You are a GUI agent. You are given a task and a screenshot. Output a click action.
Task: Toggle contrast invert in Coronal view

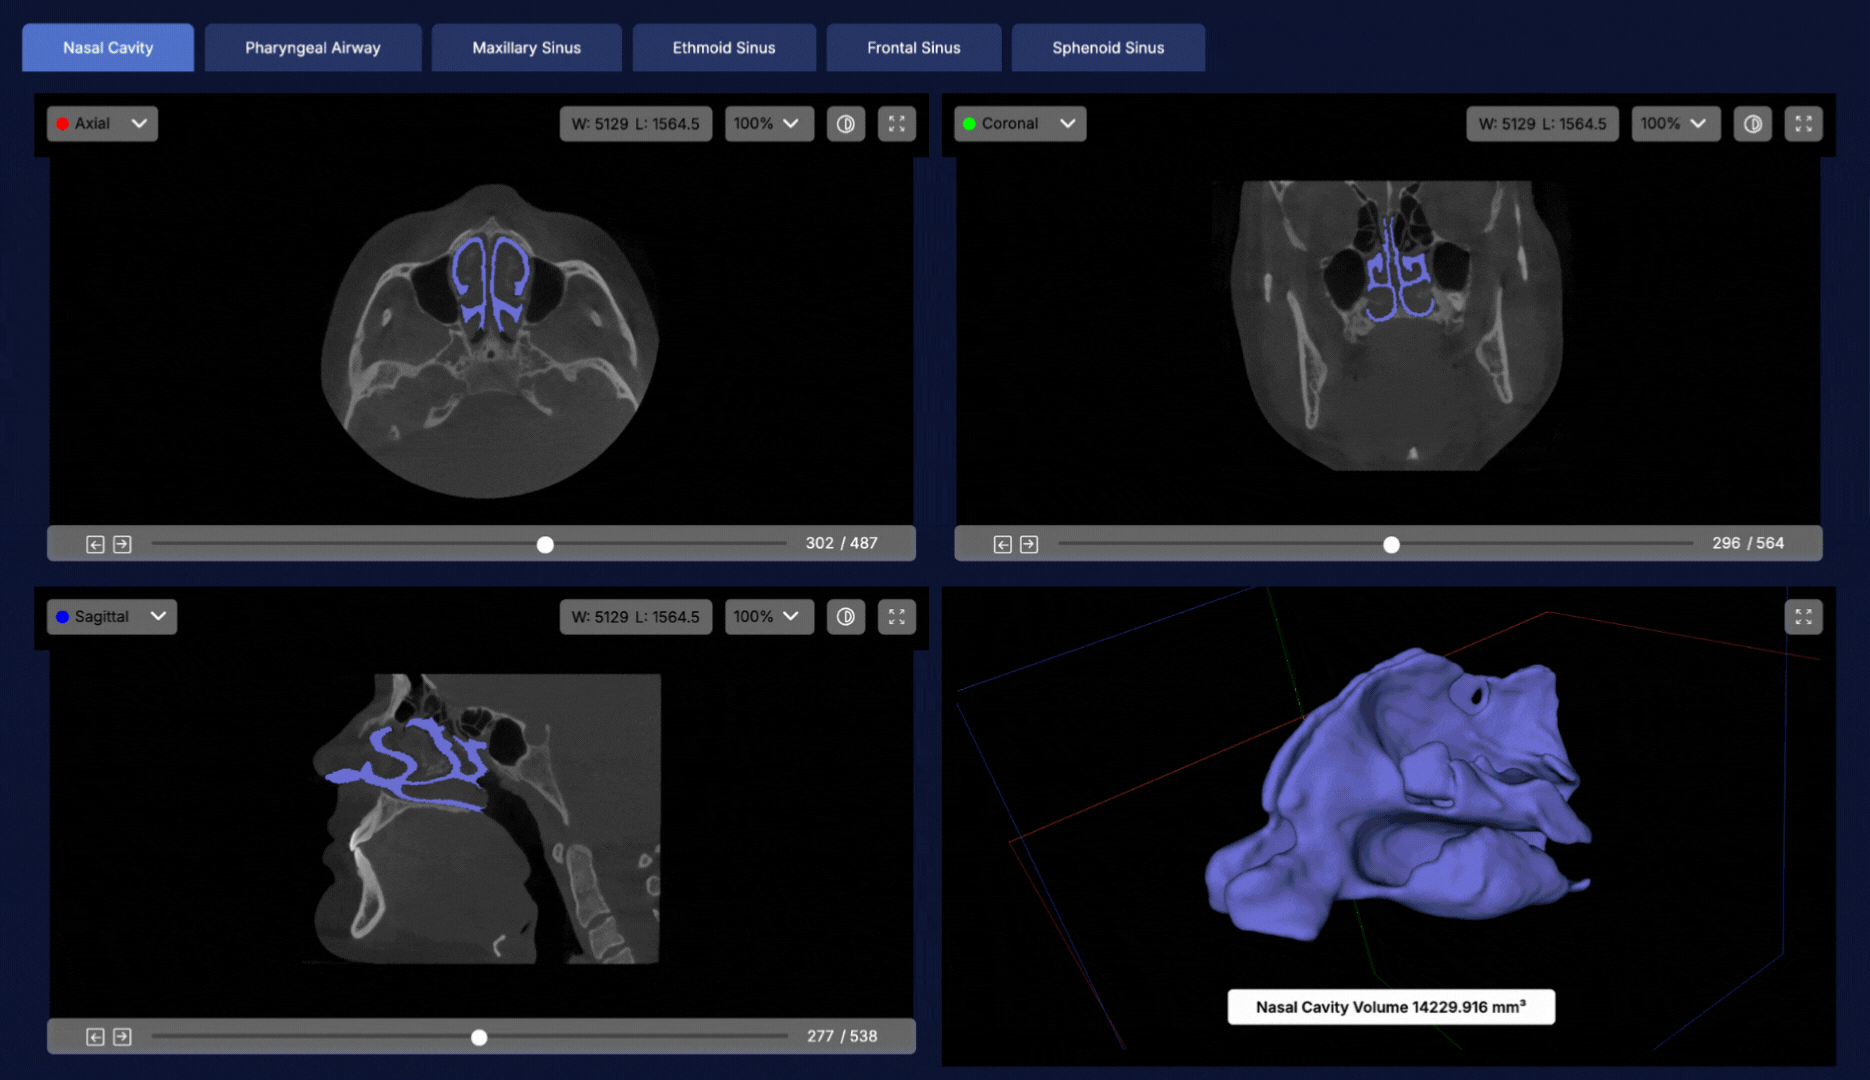(x=1752, y=124)
